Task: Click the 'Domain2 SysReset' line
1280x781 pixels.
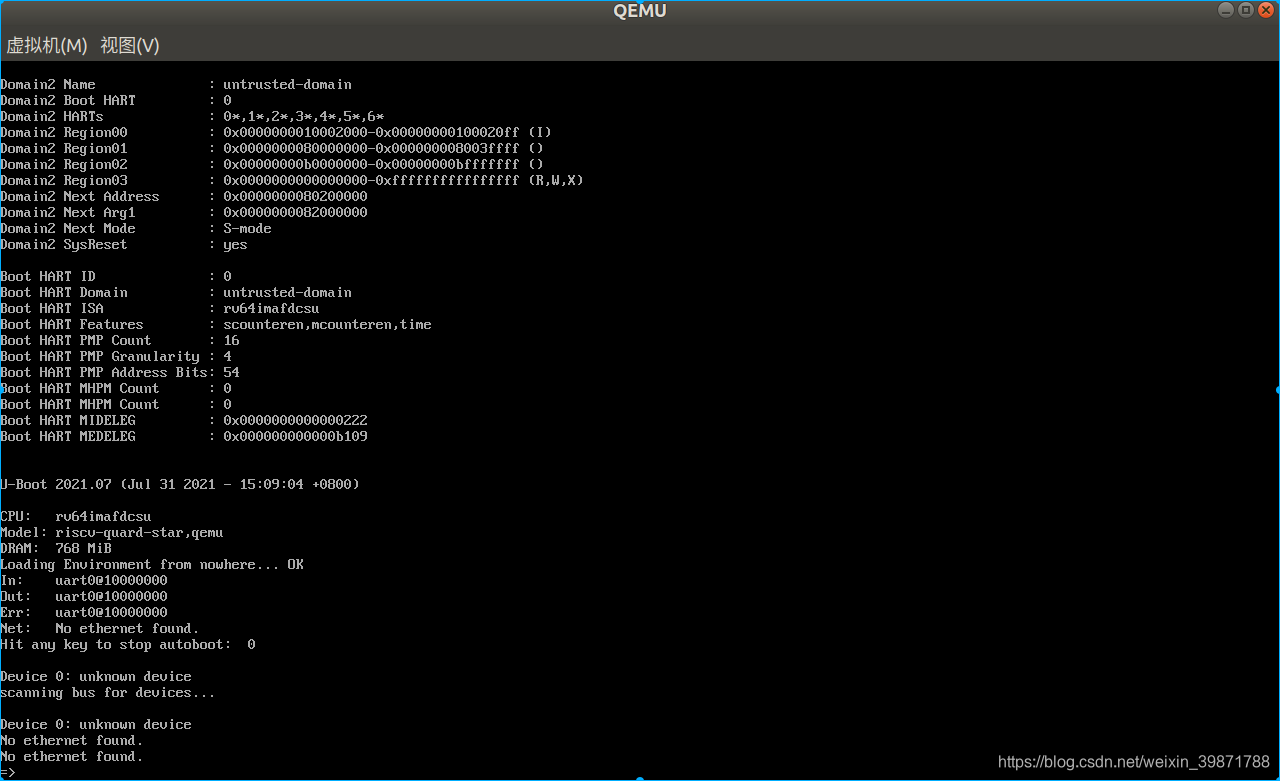Action: [124, 244]
